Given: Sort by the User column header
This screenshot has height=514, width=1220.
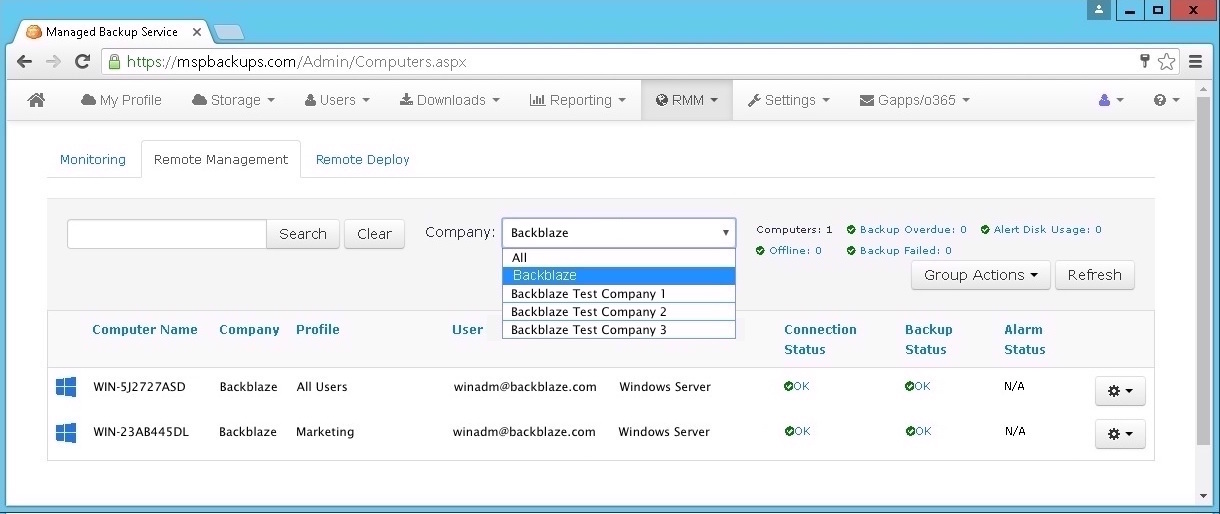Looking at the screenshot, I should pyautogui.click(x=468, y=330).
